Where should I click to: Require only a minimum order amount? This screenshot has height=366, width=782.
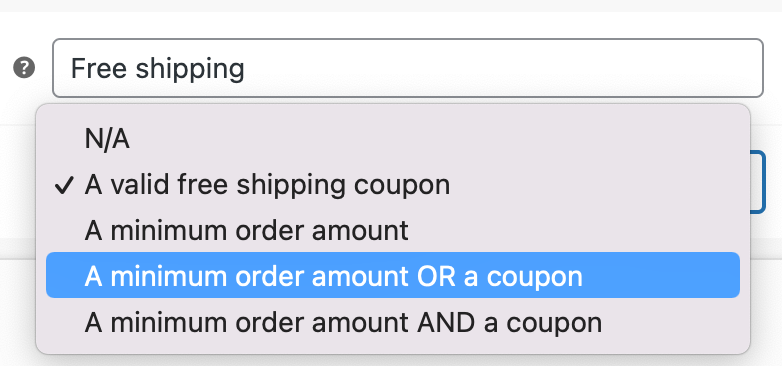click(393, 231)
